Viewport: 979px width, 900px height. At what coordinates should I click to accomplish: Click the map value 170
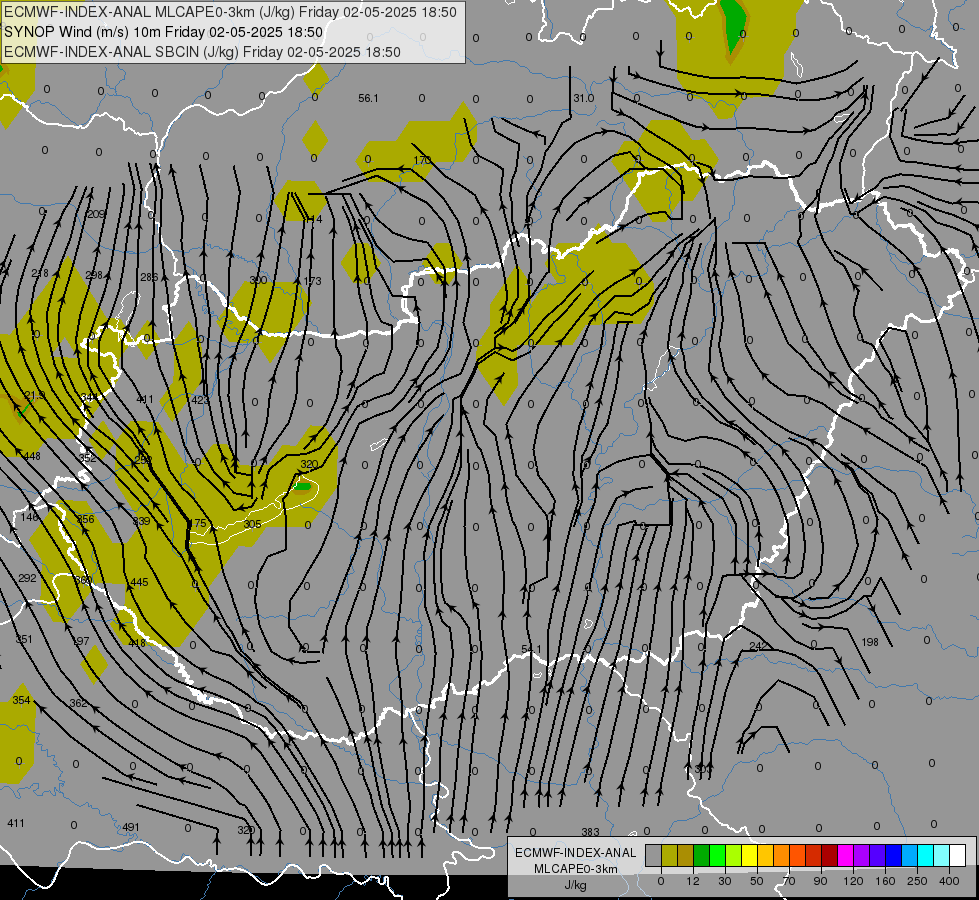[422, 161]
